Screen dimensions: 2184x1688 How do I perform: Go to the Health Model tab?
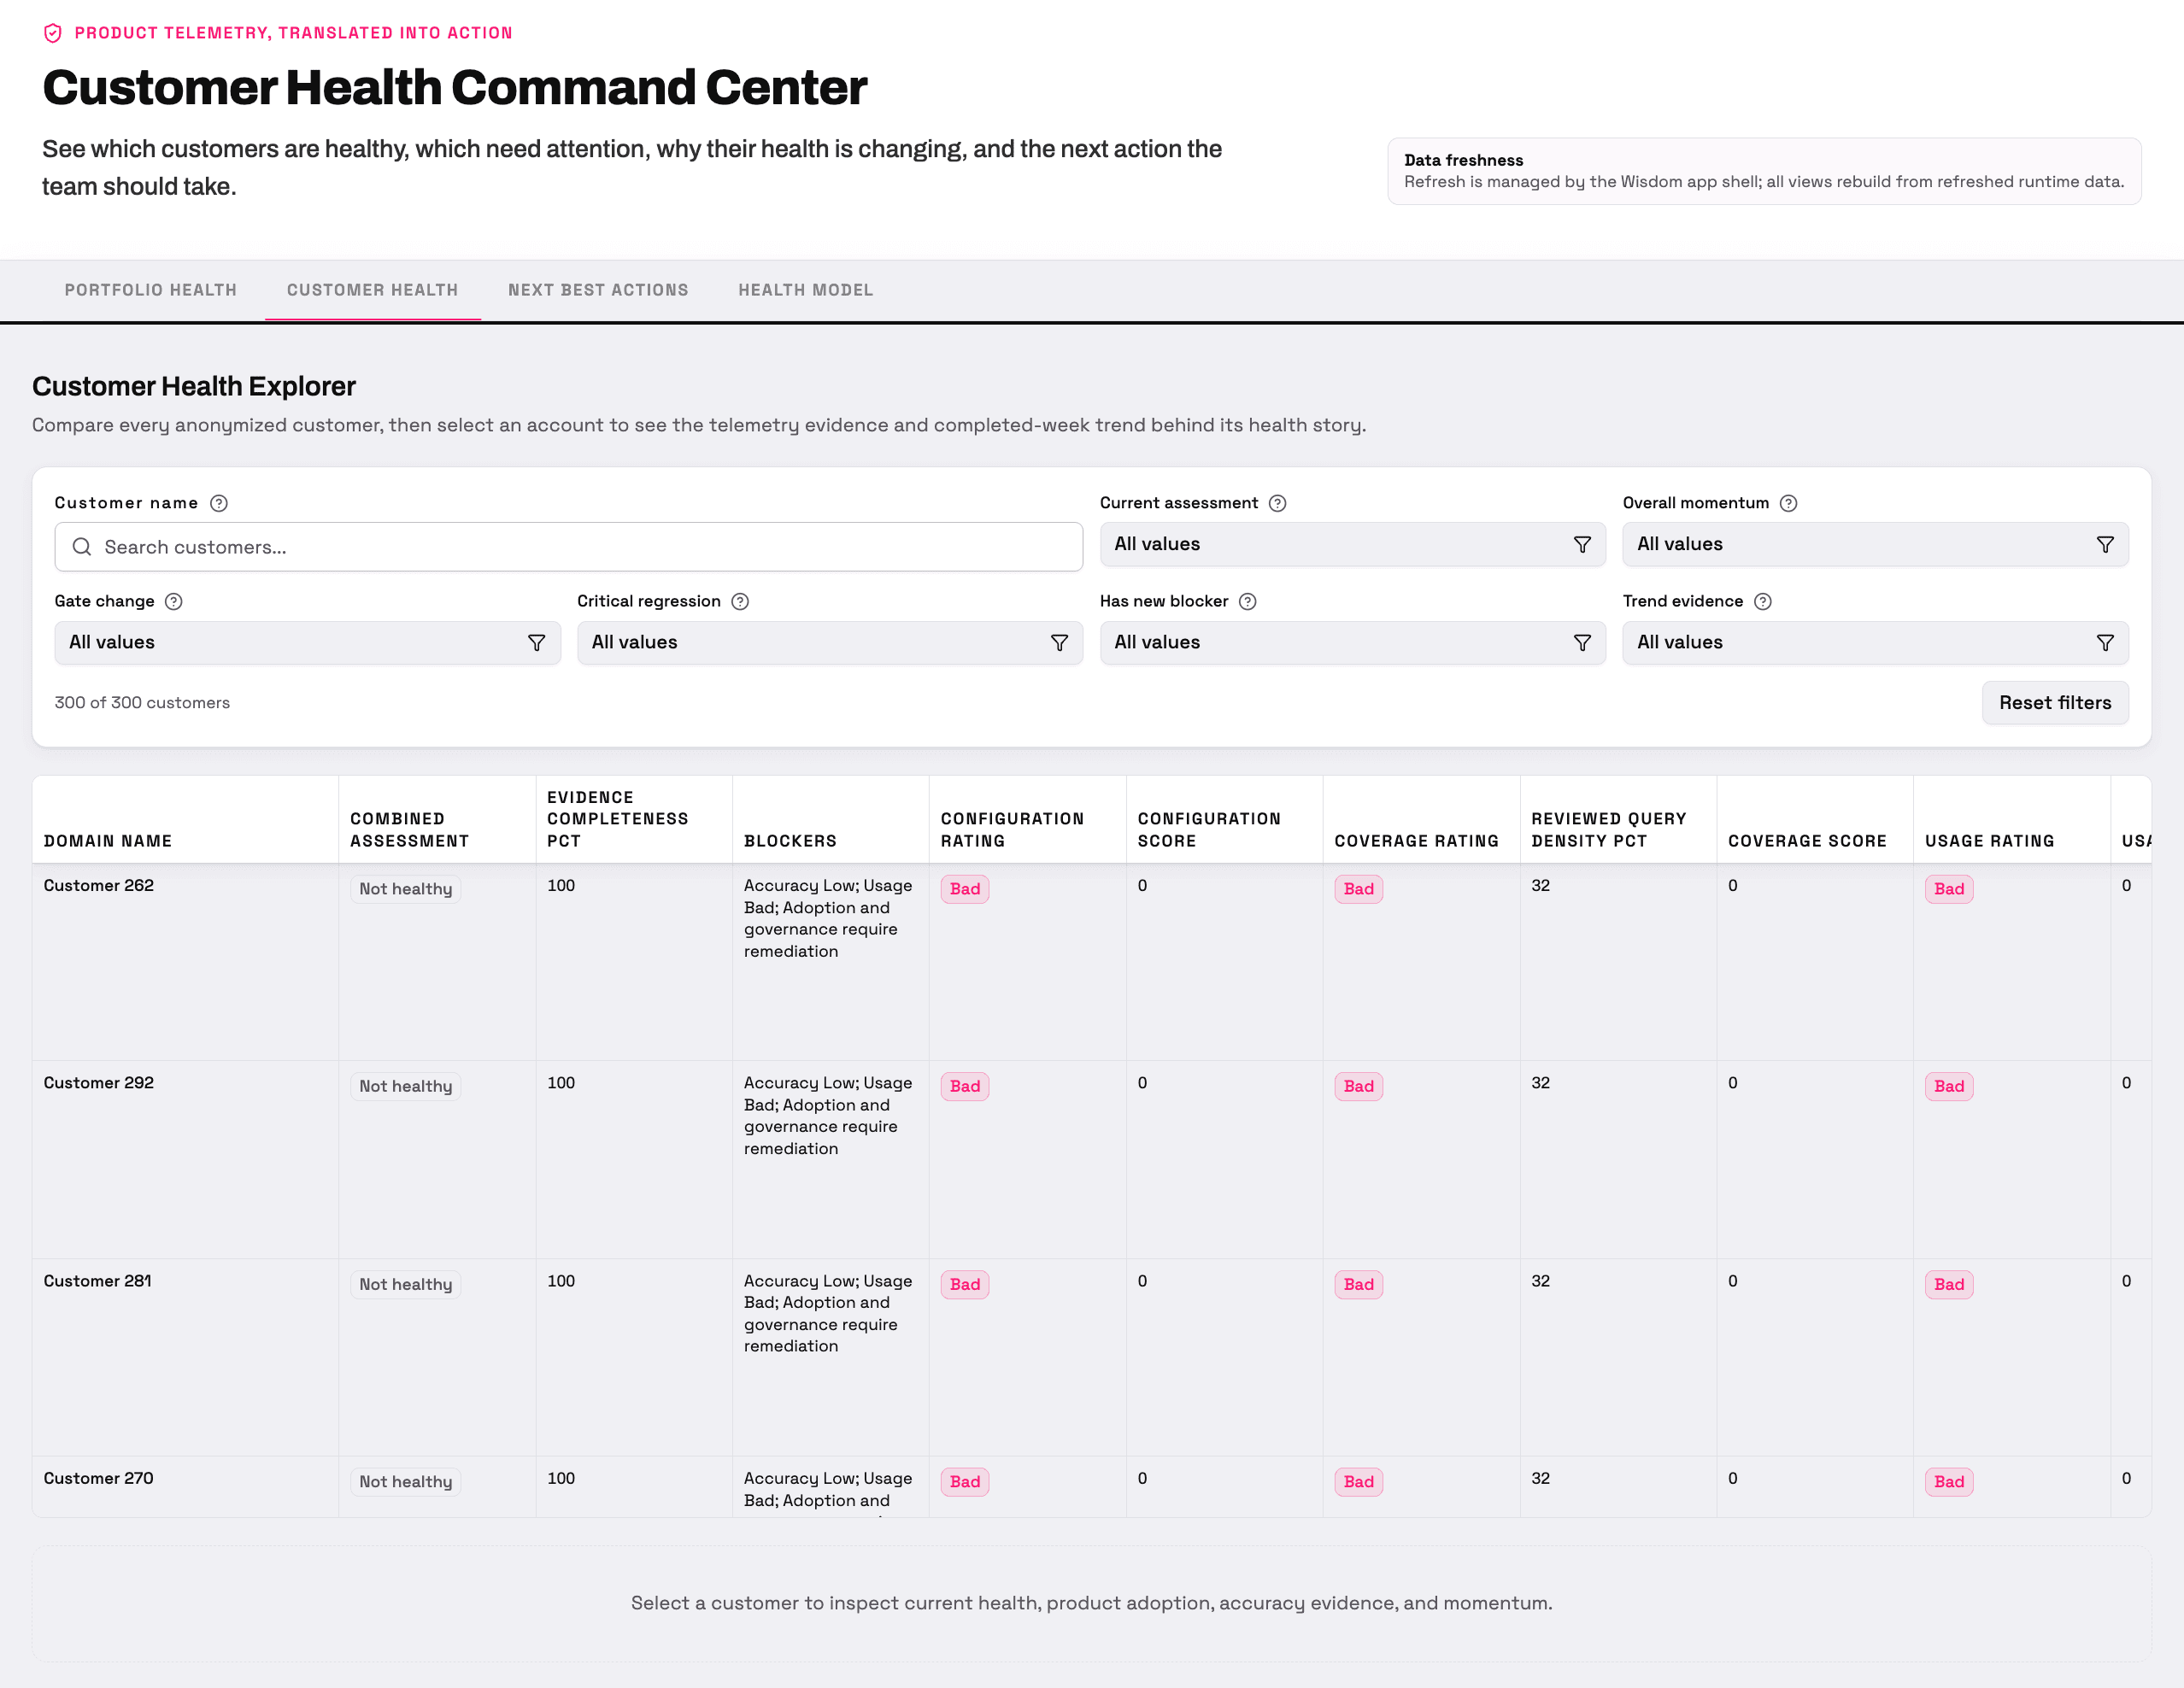(806, 290)
